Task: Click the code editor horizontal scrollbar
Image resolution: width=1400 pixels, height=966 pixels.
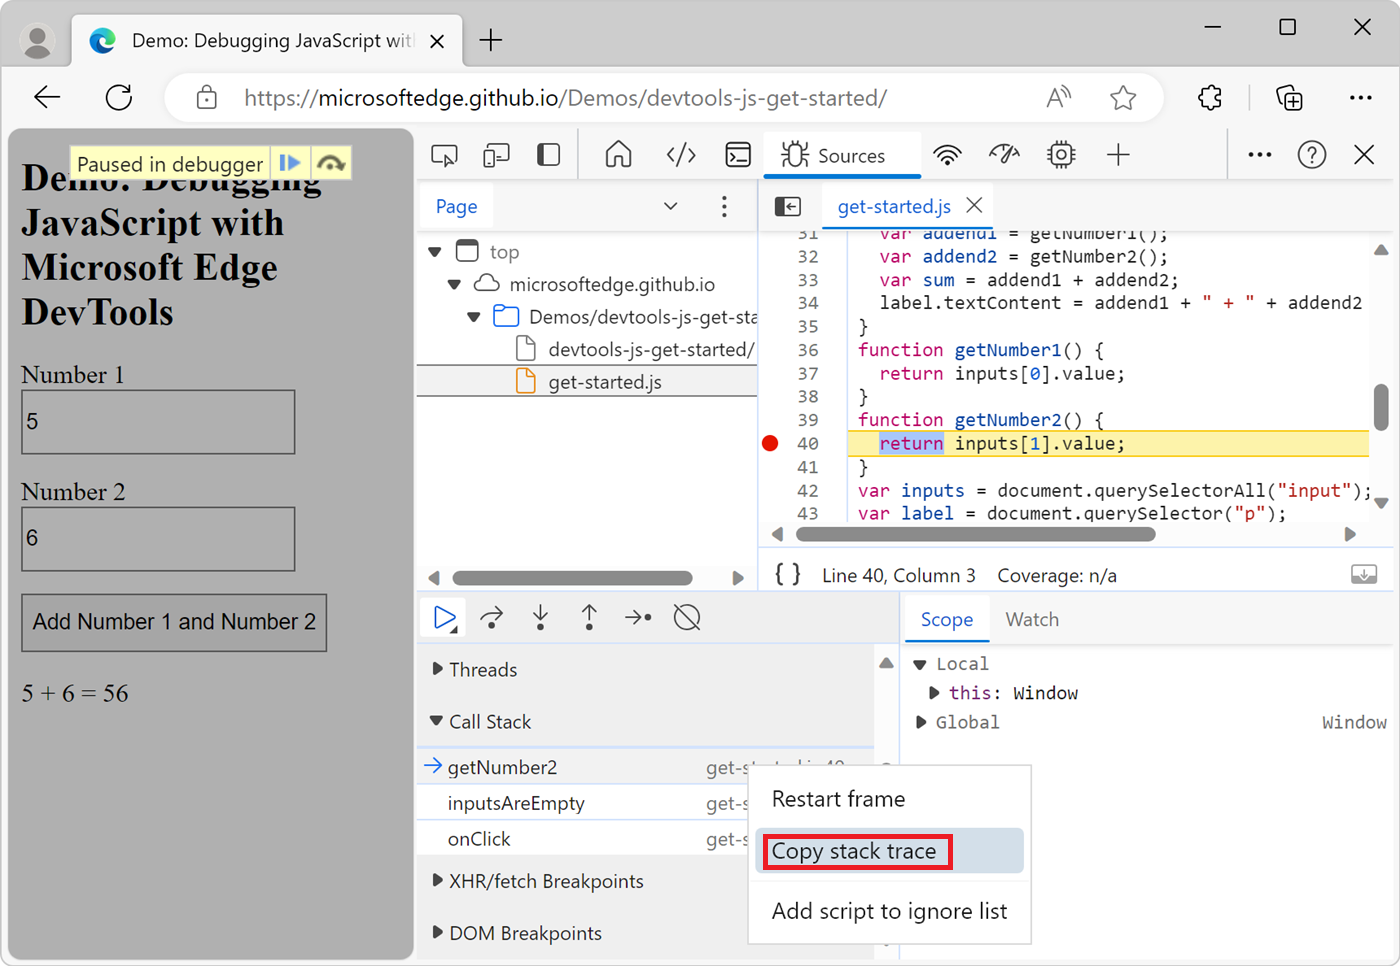Action: [975, 534]
